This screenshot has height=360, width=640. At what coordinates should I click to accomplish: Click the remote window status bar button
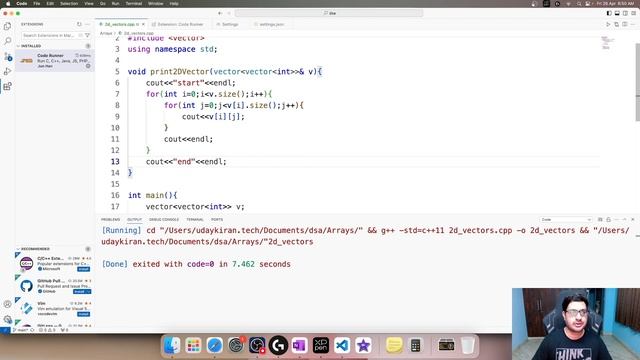pos(5,330)
